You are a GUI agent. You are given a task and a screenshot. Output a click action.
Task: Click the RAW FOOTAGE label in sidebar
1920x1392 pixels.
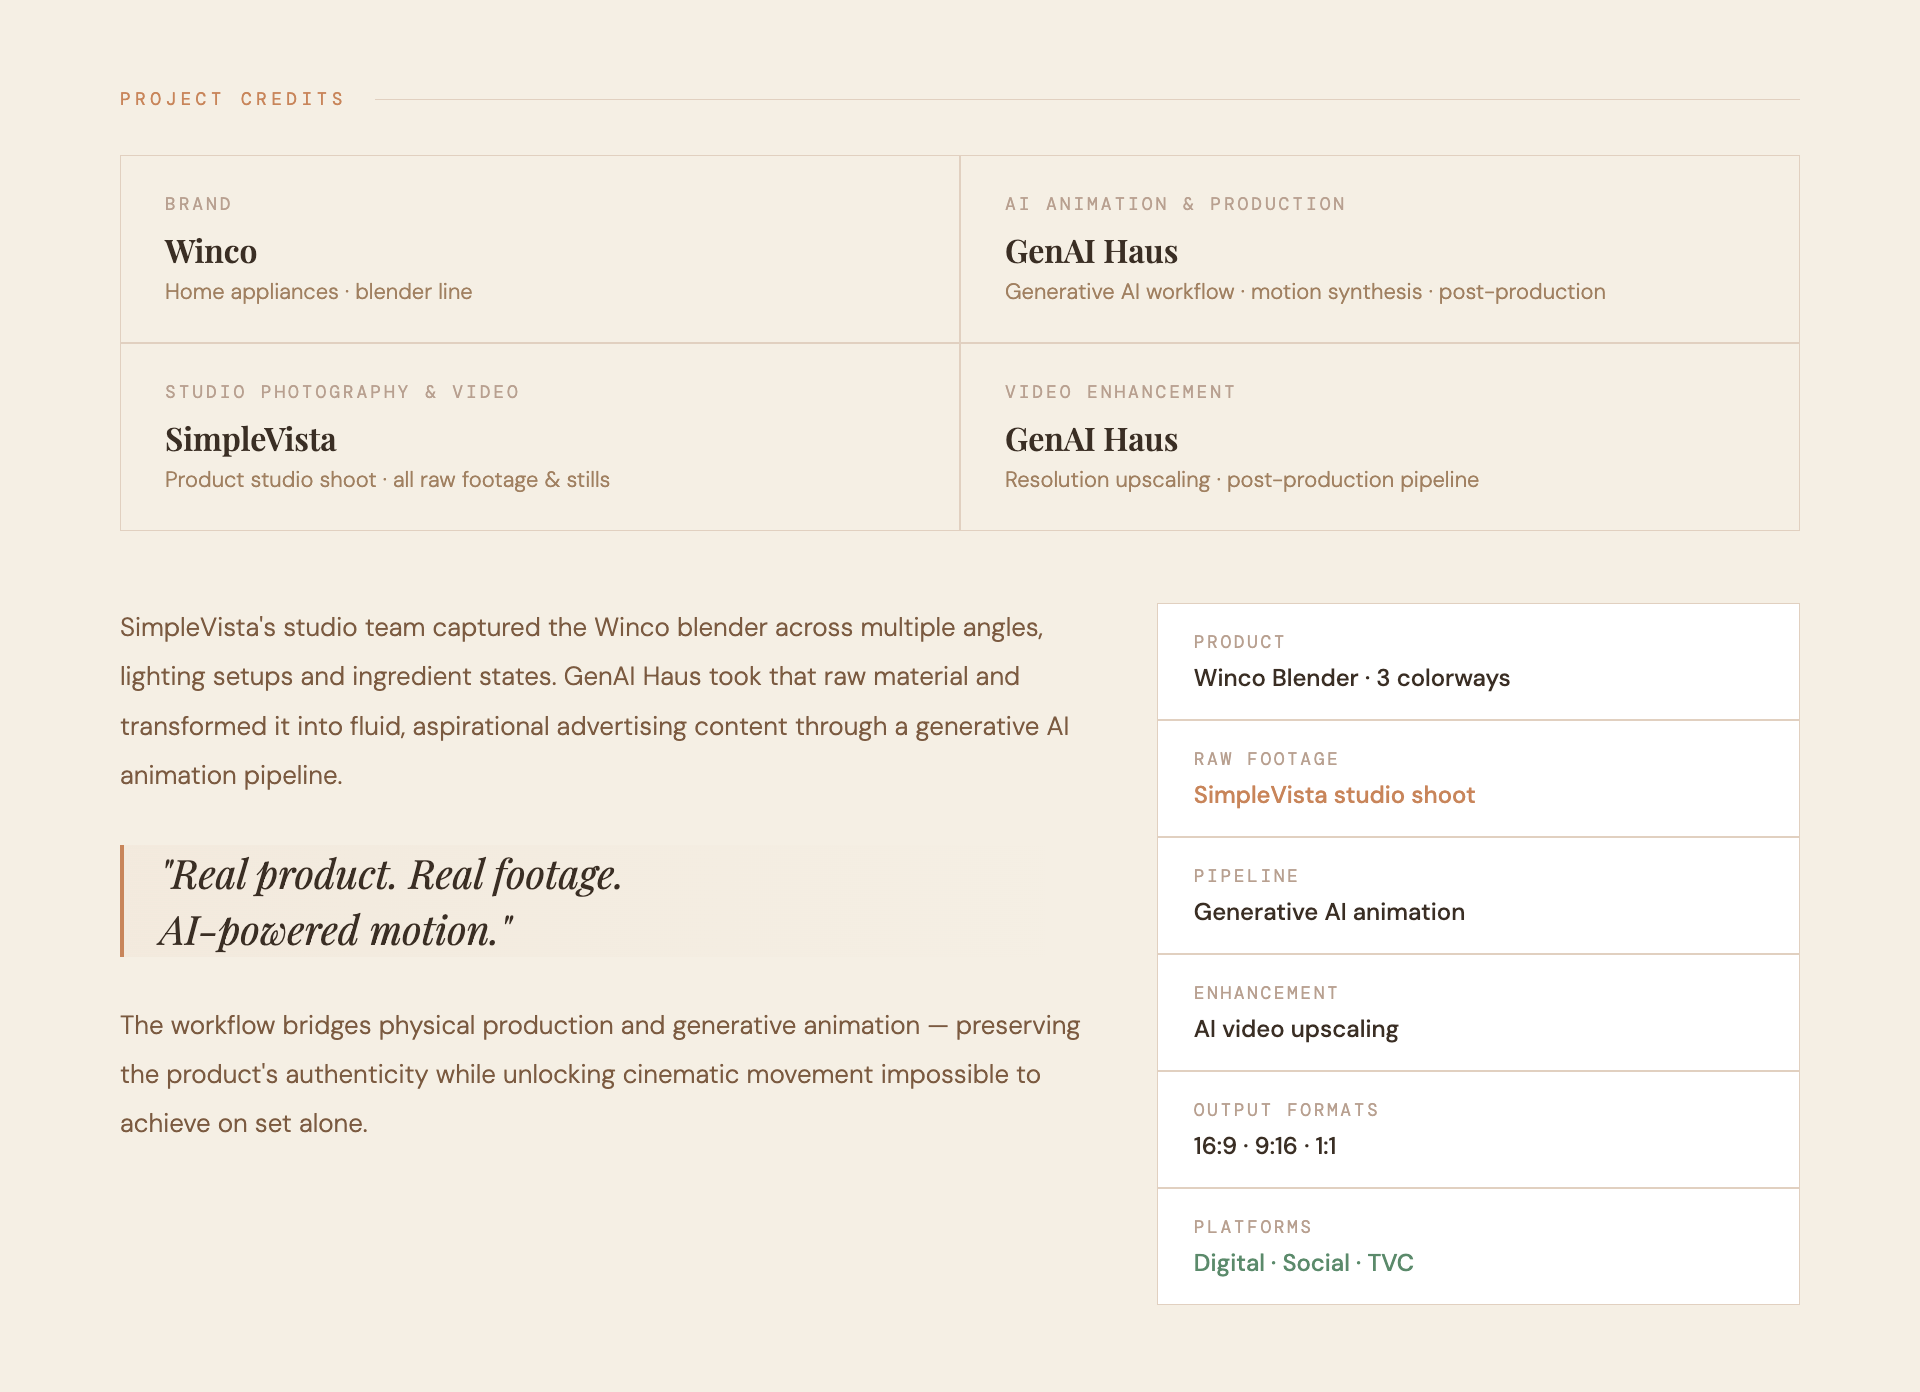(1266, 759)
